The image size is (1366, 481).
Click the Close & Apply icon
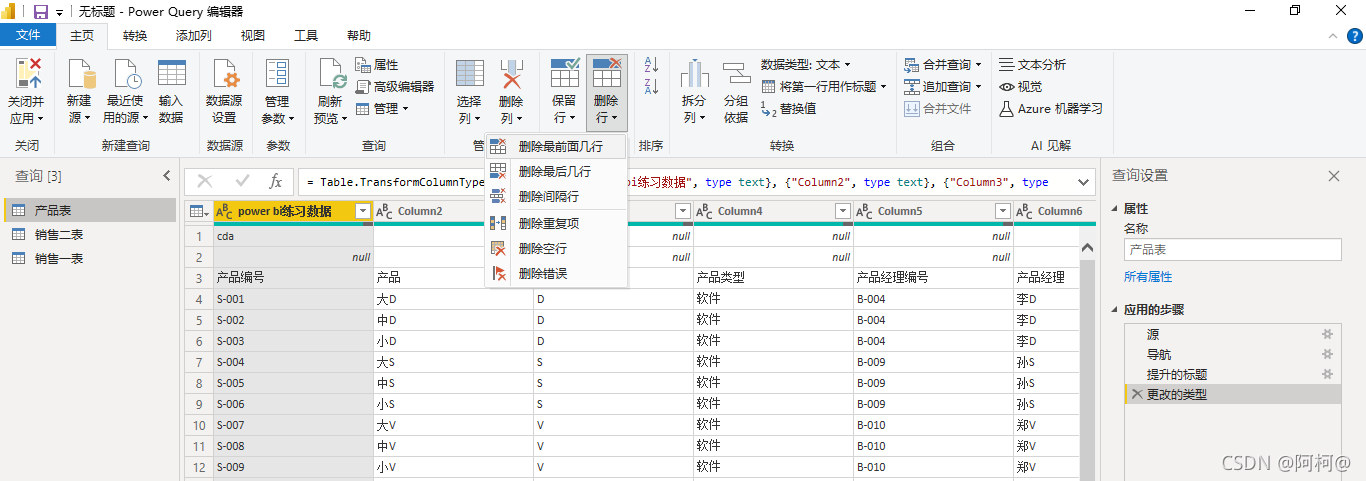(28, 75)
